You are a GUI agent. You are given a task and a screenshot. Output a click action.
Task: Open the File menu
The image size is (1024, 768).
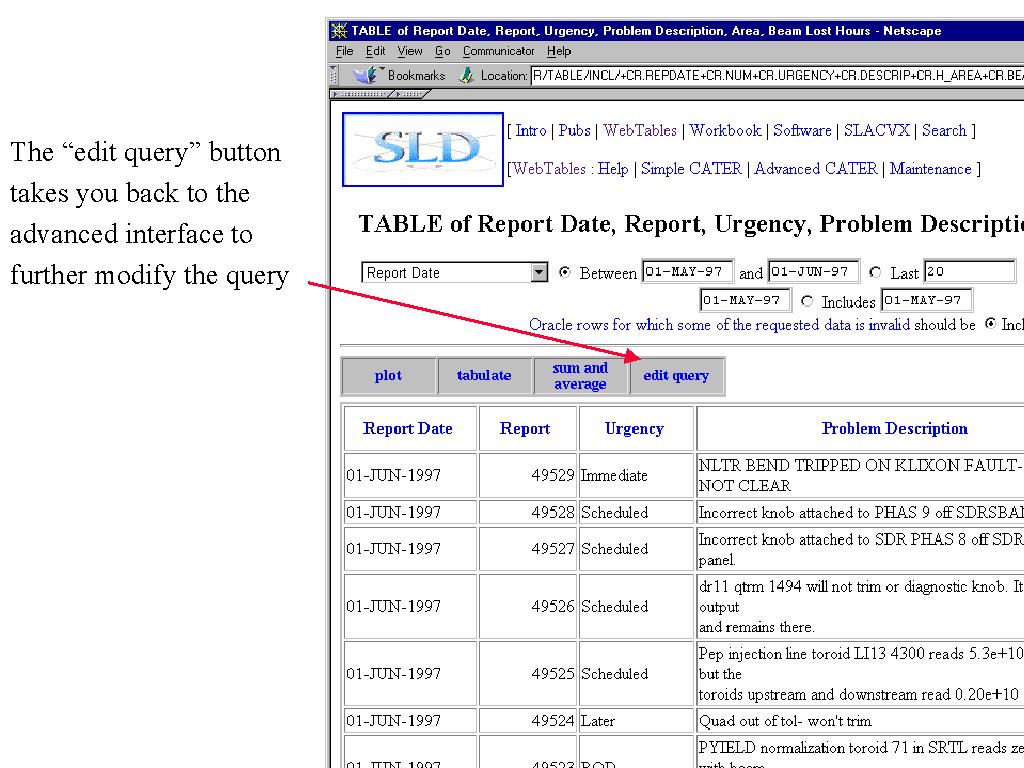tap(344, 51)
